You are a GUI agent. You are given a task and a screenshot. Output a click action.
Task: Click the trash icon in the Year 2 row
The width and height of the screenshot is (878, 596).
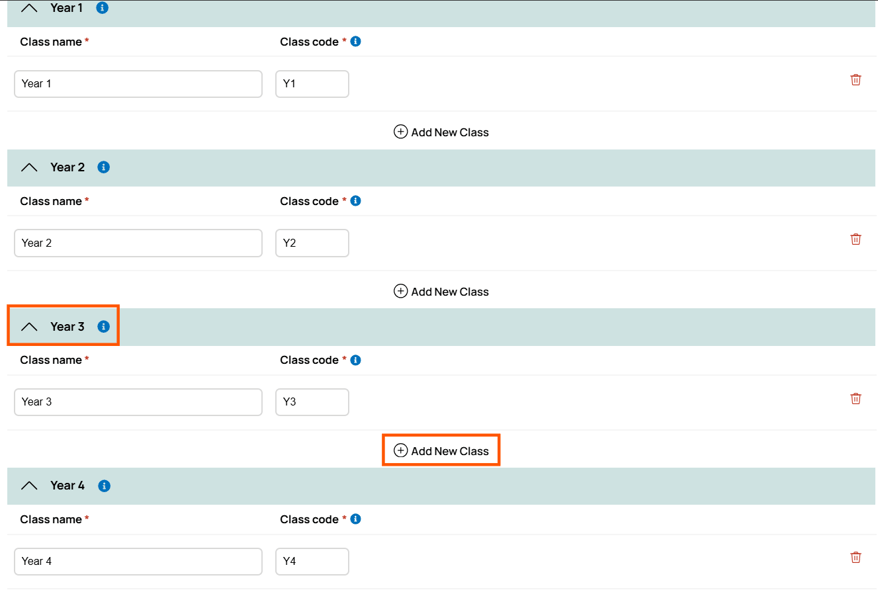(x=856, y=239)
